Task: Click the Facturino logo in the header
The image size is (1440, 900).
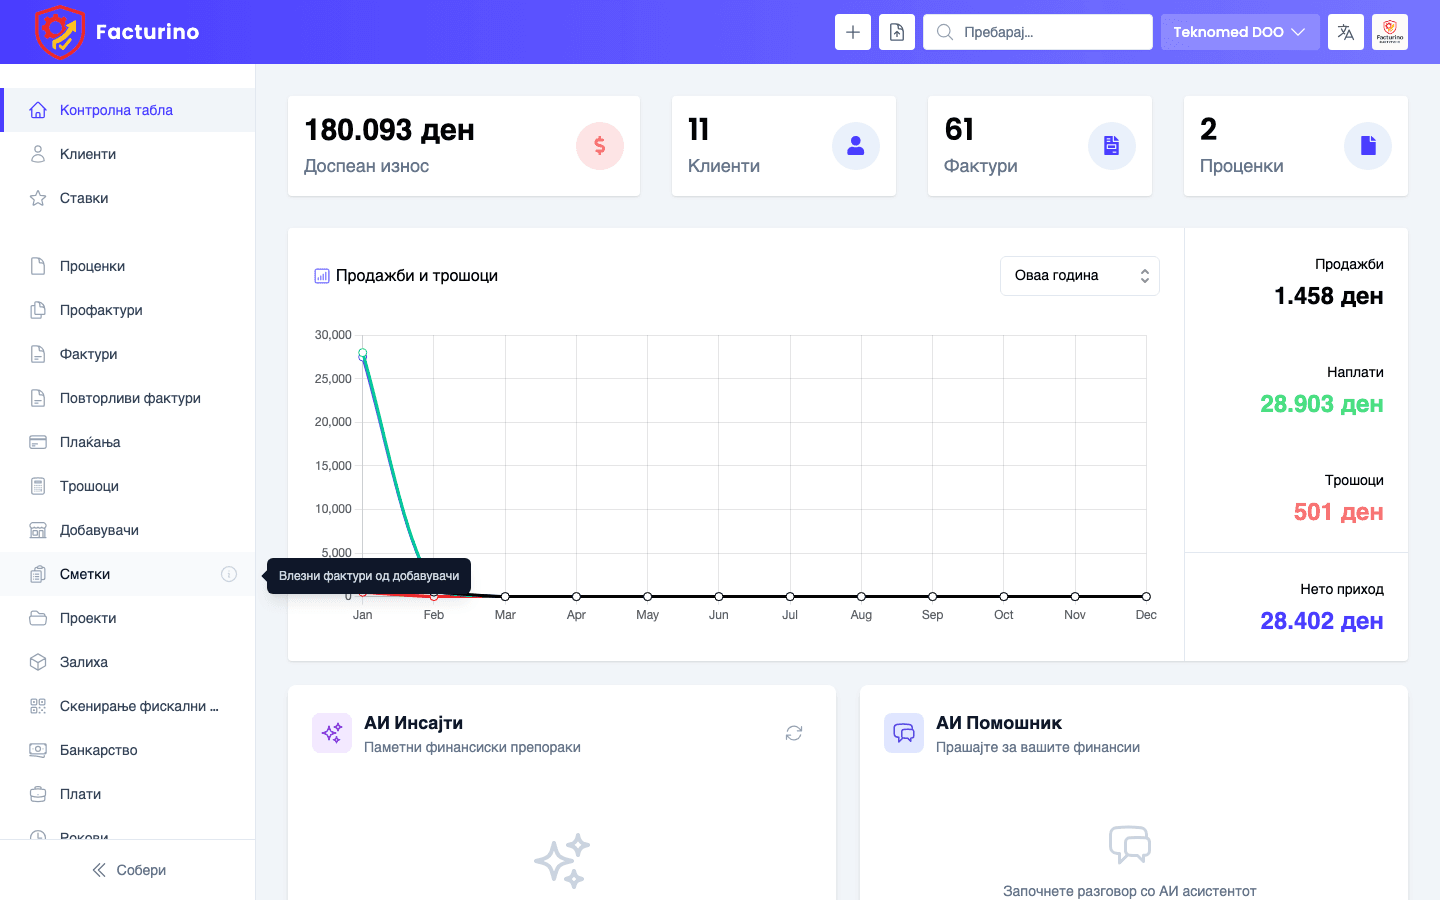Action: click(x=117, y=32)
